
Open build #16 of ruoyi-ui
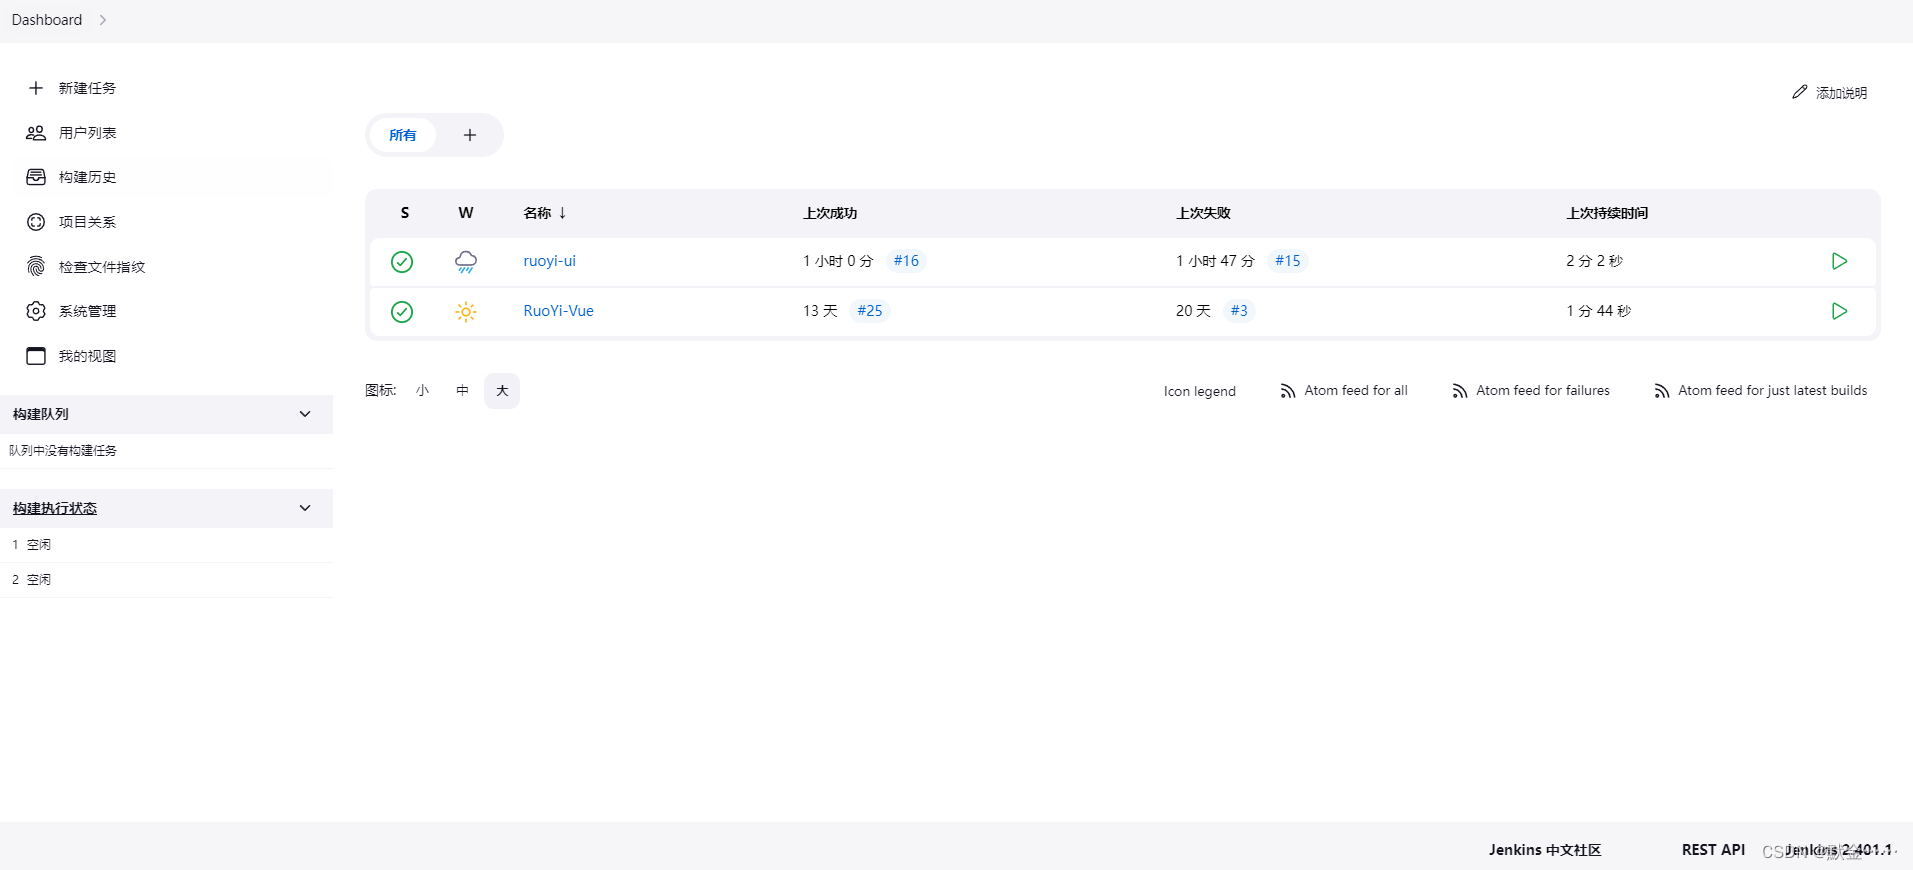pos(906,261)
